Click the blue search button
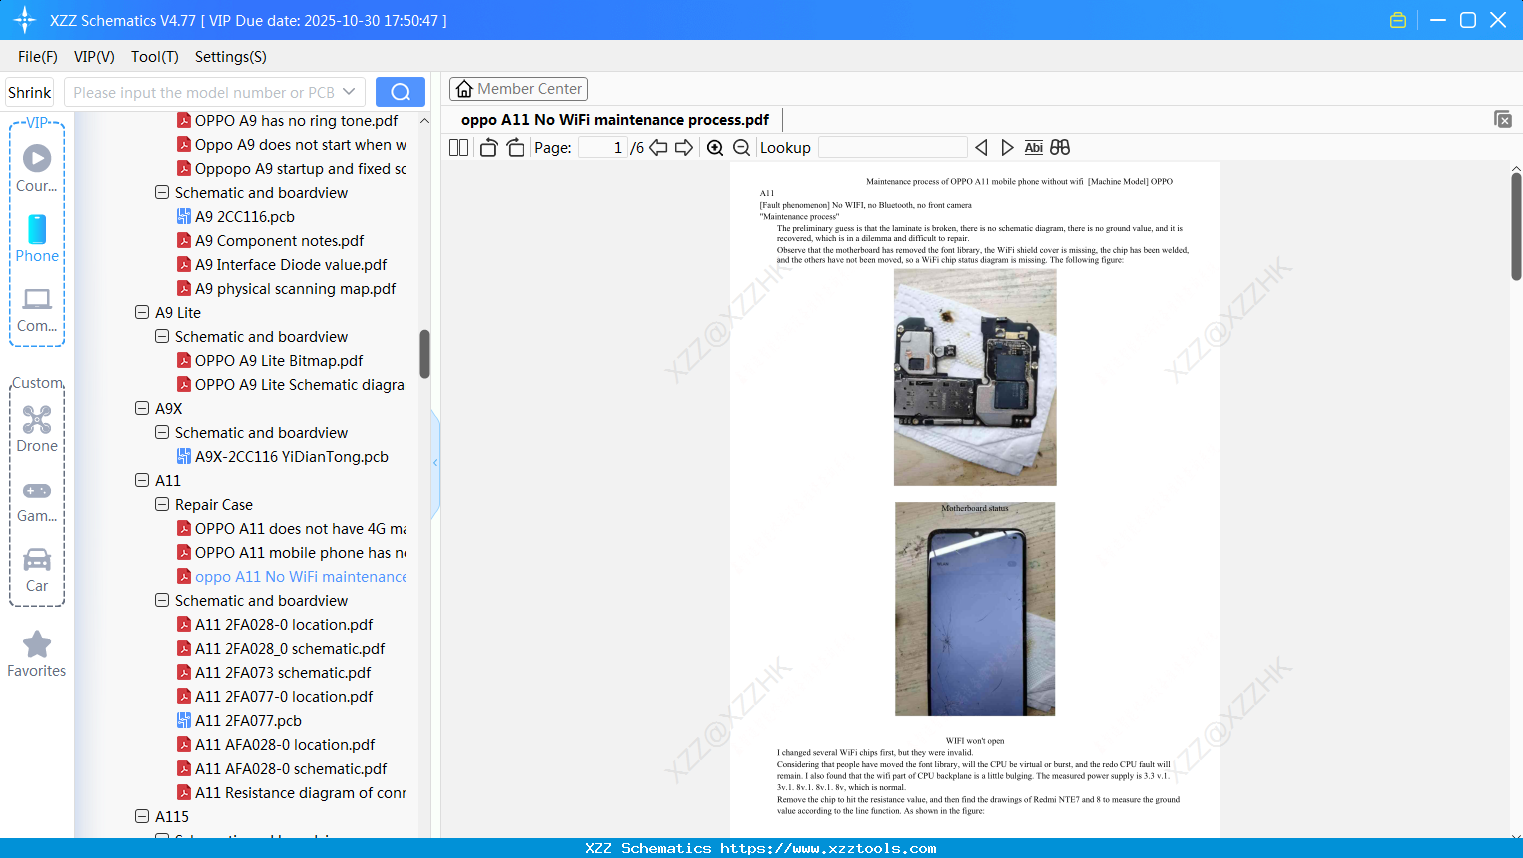Viewport: 1523px width, 858px height. pos(400,92)
